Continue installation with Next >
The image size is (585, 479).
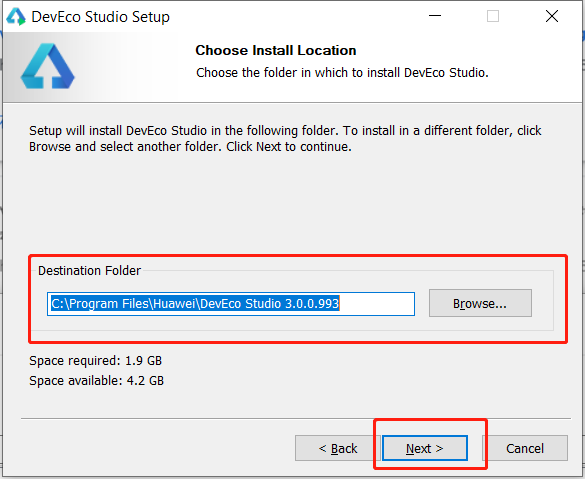[425, 448]
